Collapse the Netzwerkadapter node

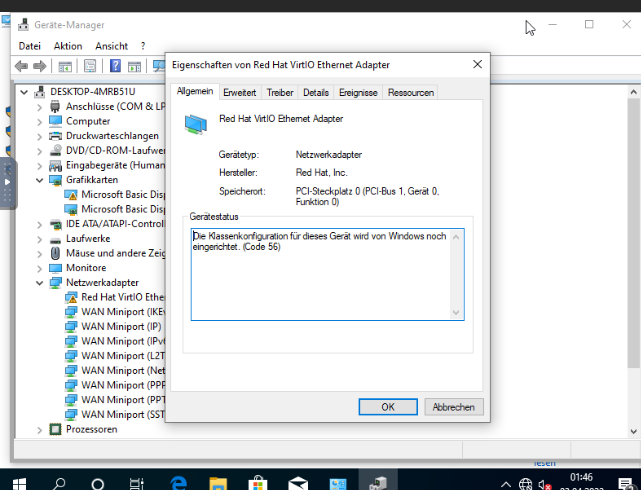(x=39, y=283)
